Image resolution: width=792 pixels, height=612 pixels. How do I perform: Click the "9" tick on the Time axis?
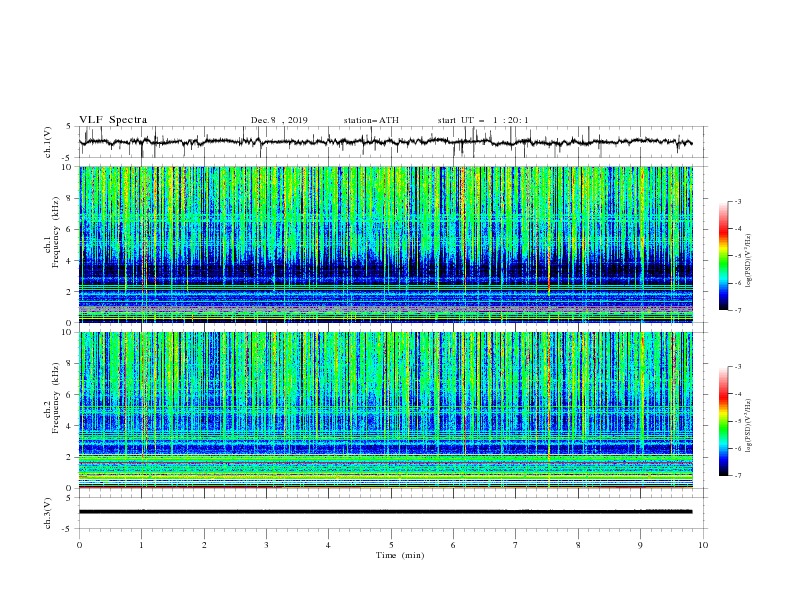coord(640,545)
